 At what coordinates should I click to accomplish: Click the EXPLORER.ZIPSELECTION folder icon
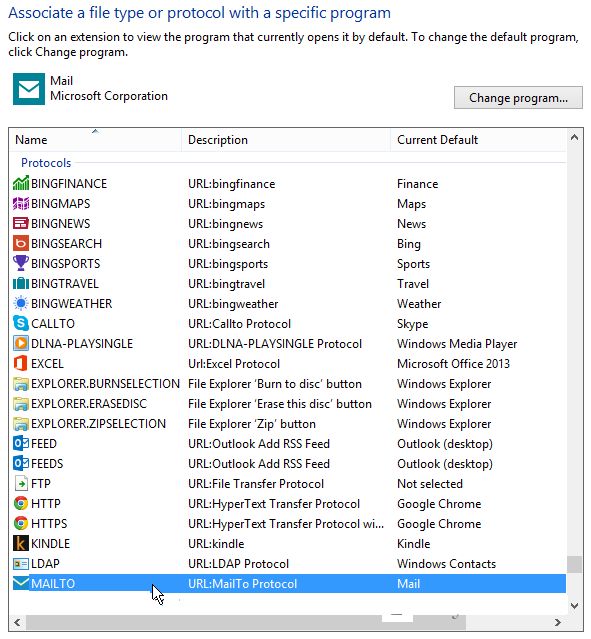coord(21,423)
